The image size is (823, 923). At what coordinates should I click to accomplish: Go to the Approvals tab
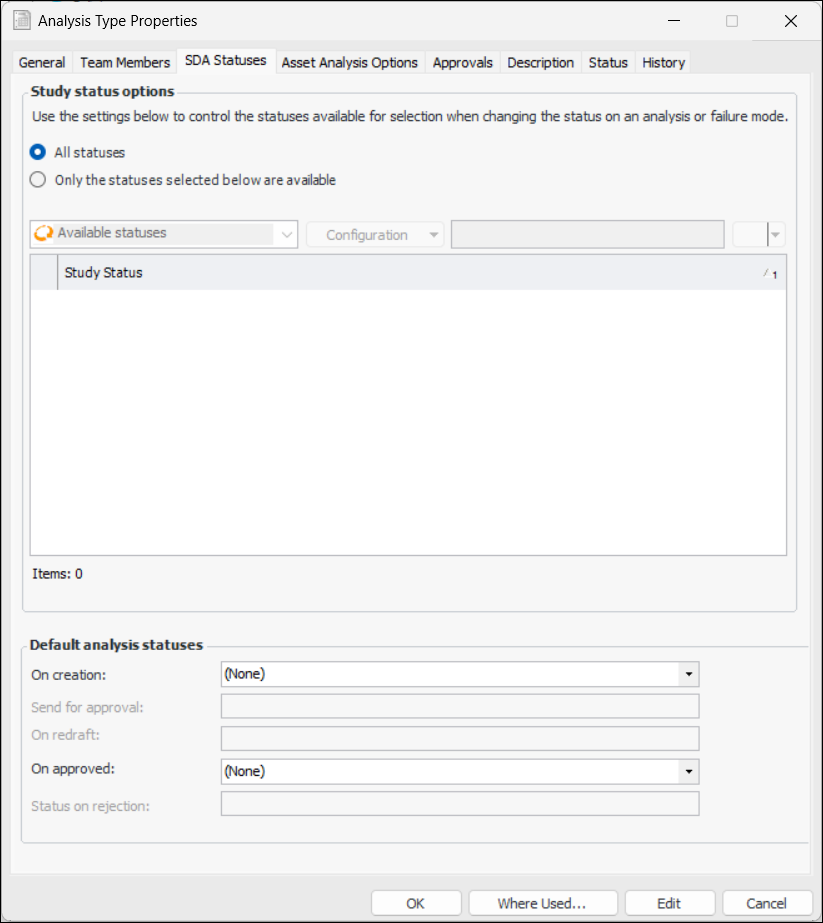coord(463,62)
